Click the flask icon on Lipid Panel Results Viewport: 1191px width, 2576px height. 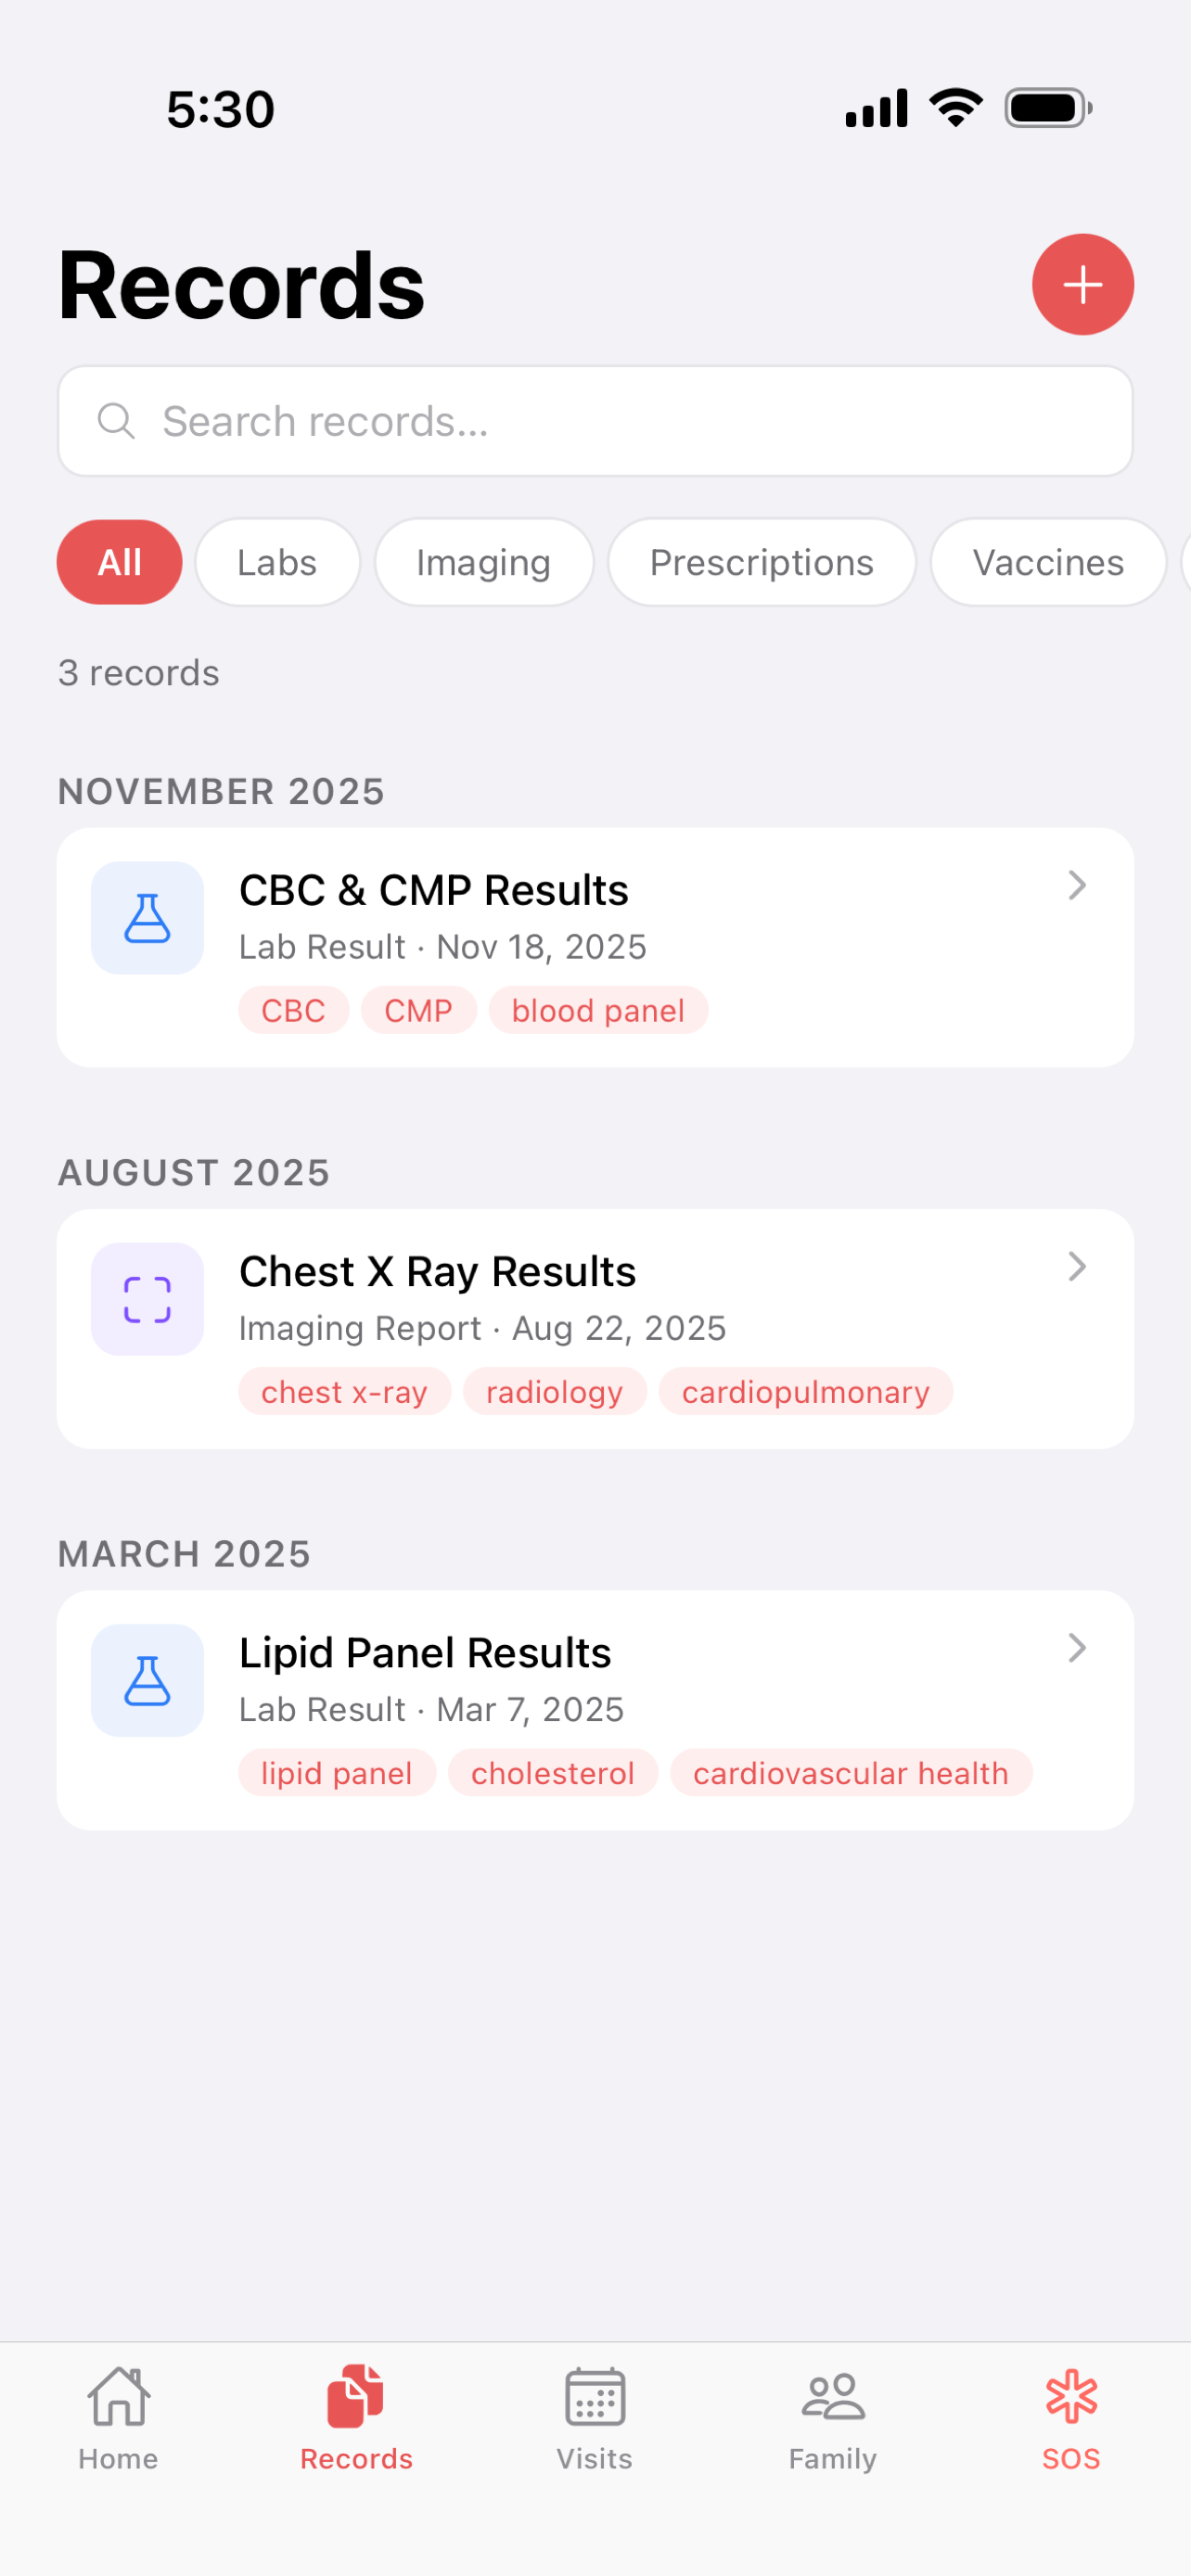(147, 1680)
